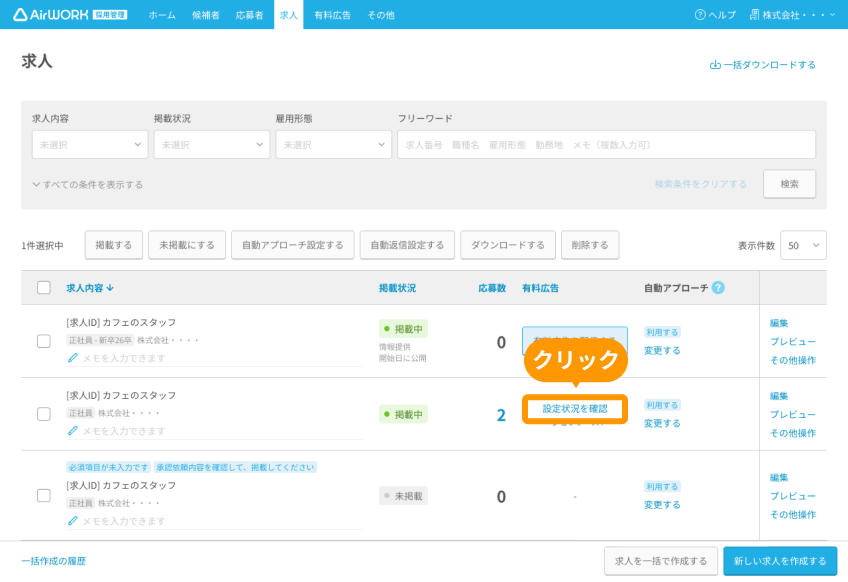Click 編集 in the 未掲載 row
The height and width of the screenshot is (582, 848).
point(779,478)
